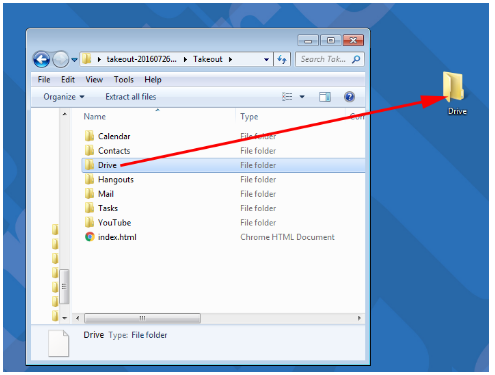495x375 pixels.
Task: Open view options dropdown arrow
Action: (302, 97)
